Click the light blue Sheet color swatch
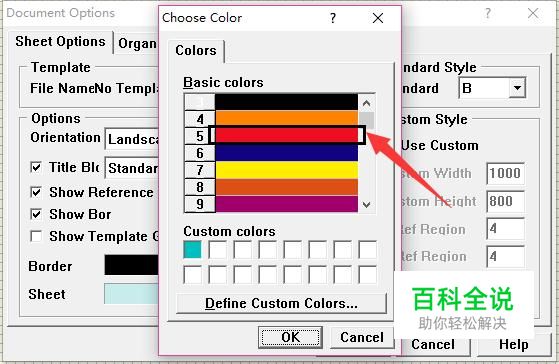Screen dimensions: 559x364 (x=132, y=294)
